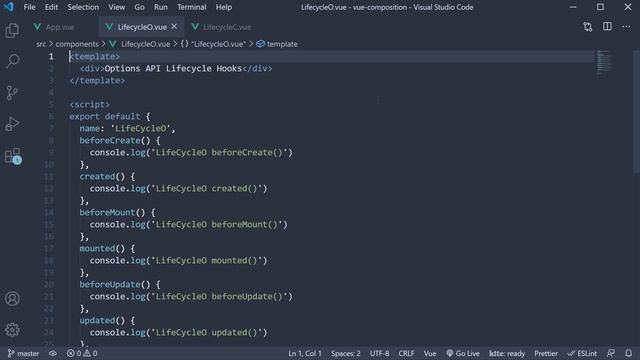Open the Terminal menu
Screen dimensions: 640x360
click(x=191, y=7)
